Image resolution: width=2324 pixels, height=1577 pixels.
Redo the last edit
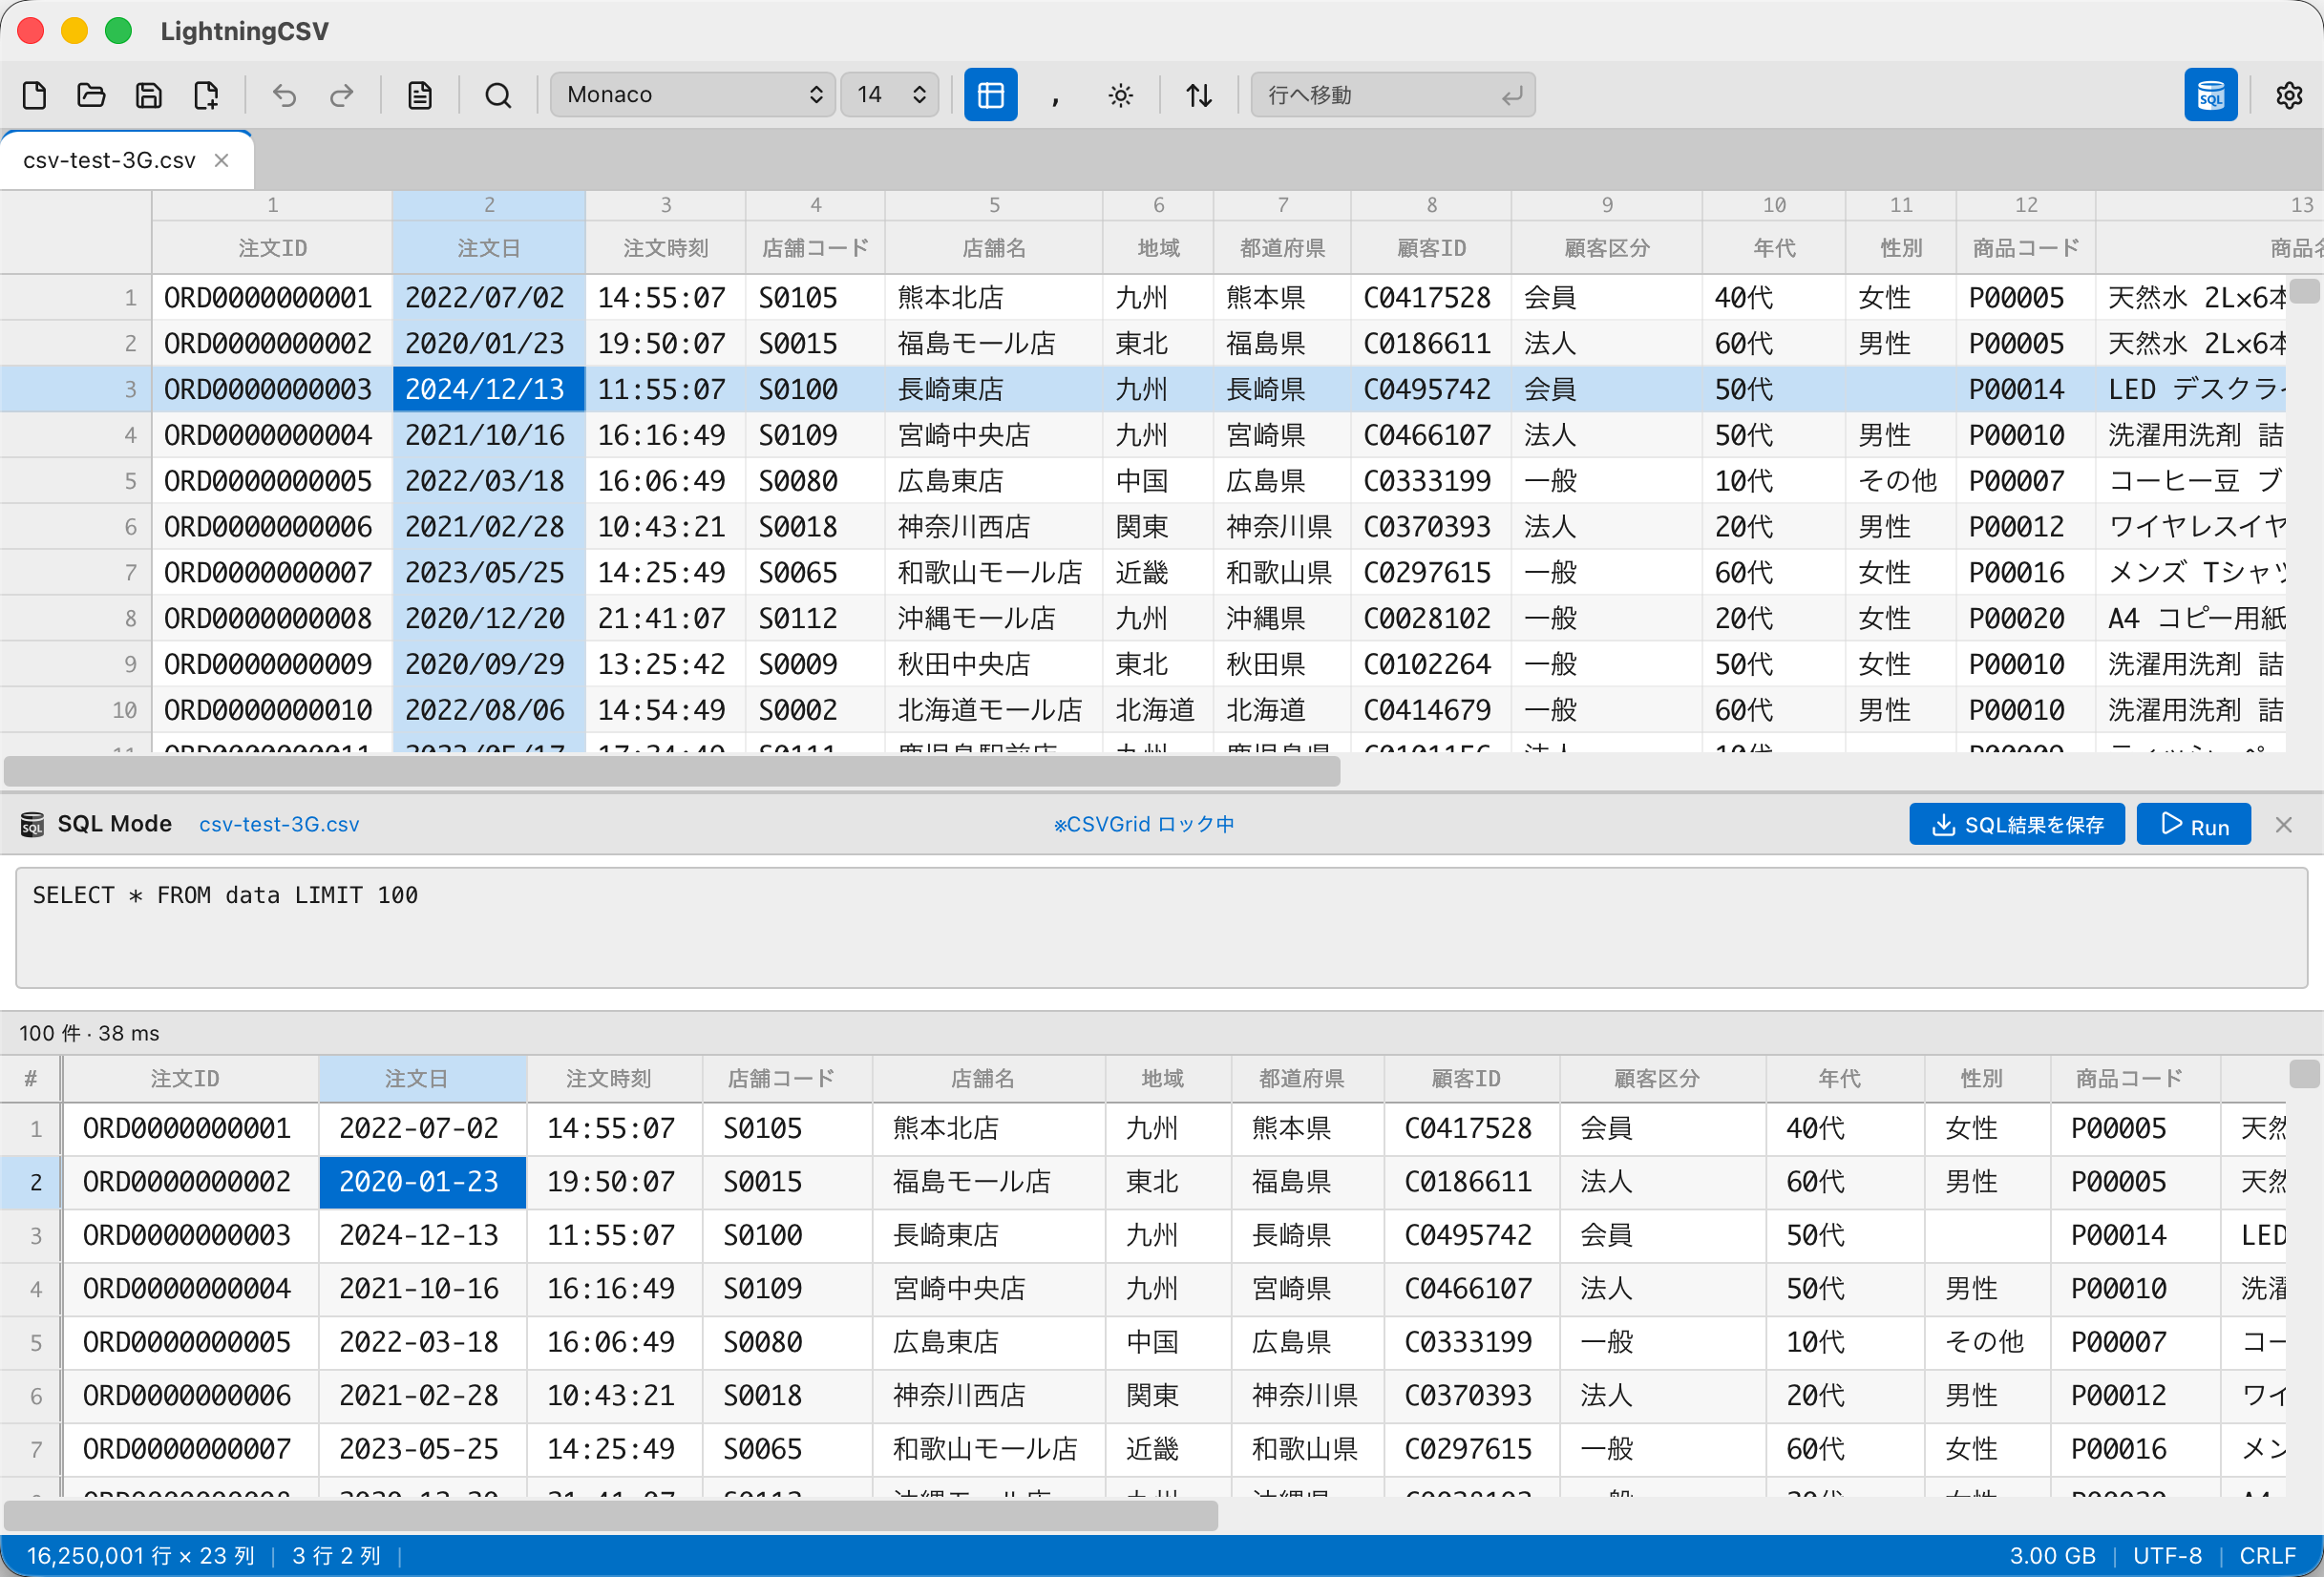point(342,95)
